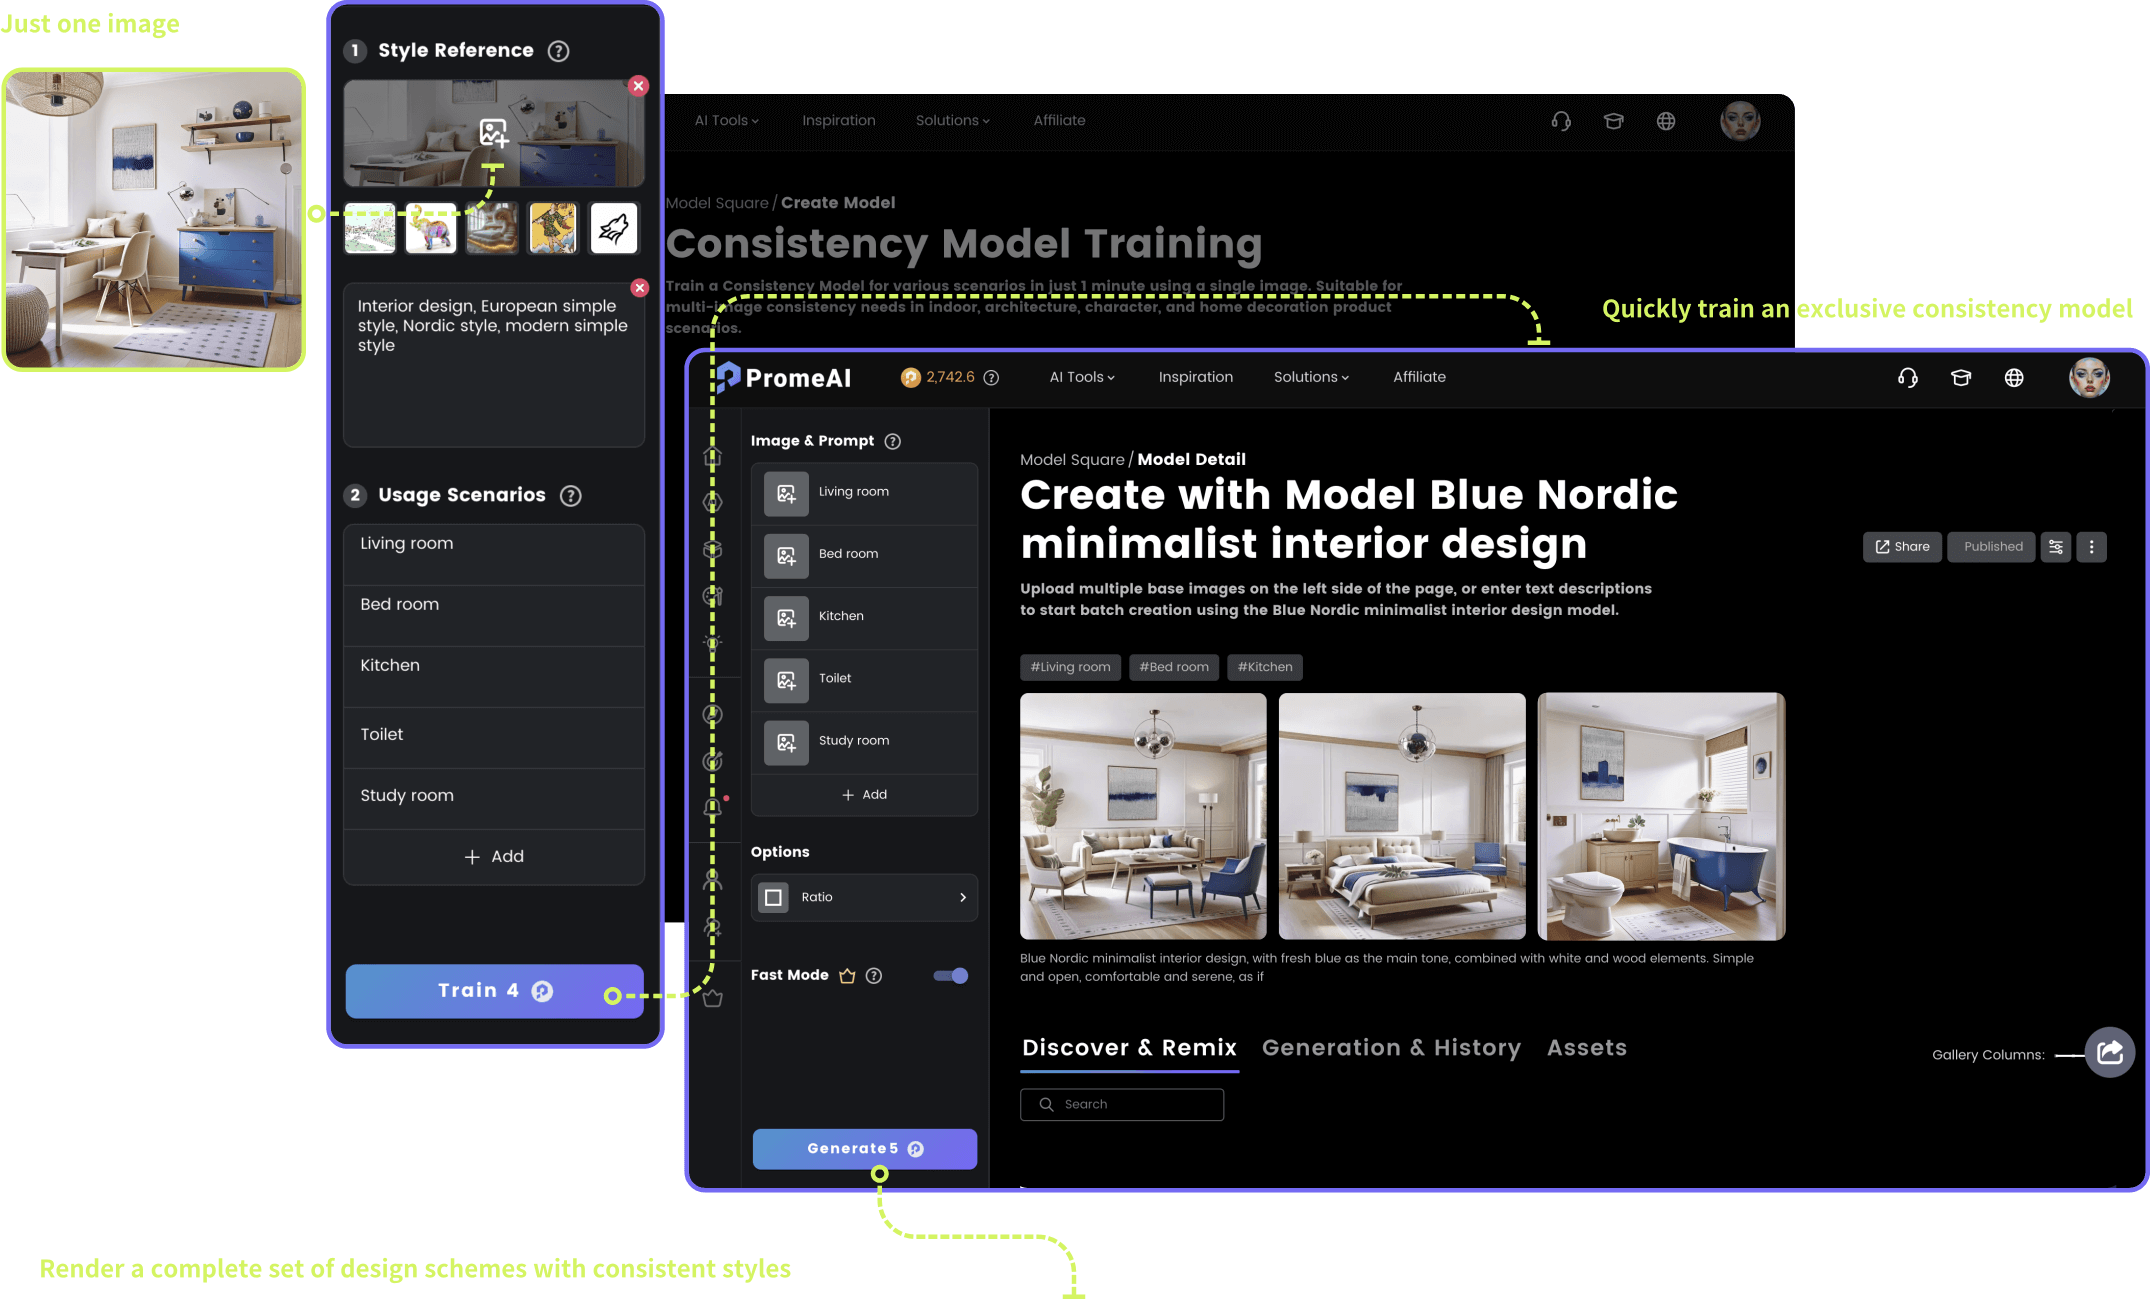Image resolution: width=2151 pixels, height=1299 pixels.
Task: Remove the uploaded style reference image
Action: [638, 86]
